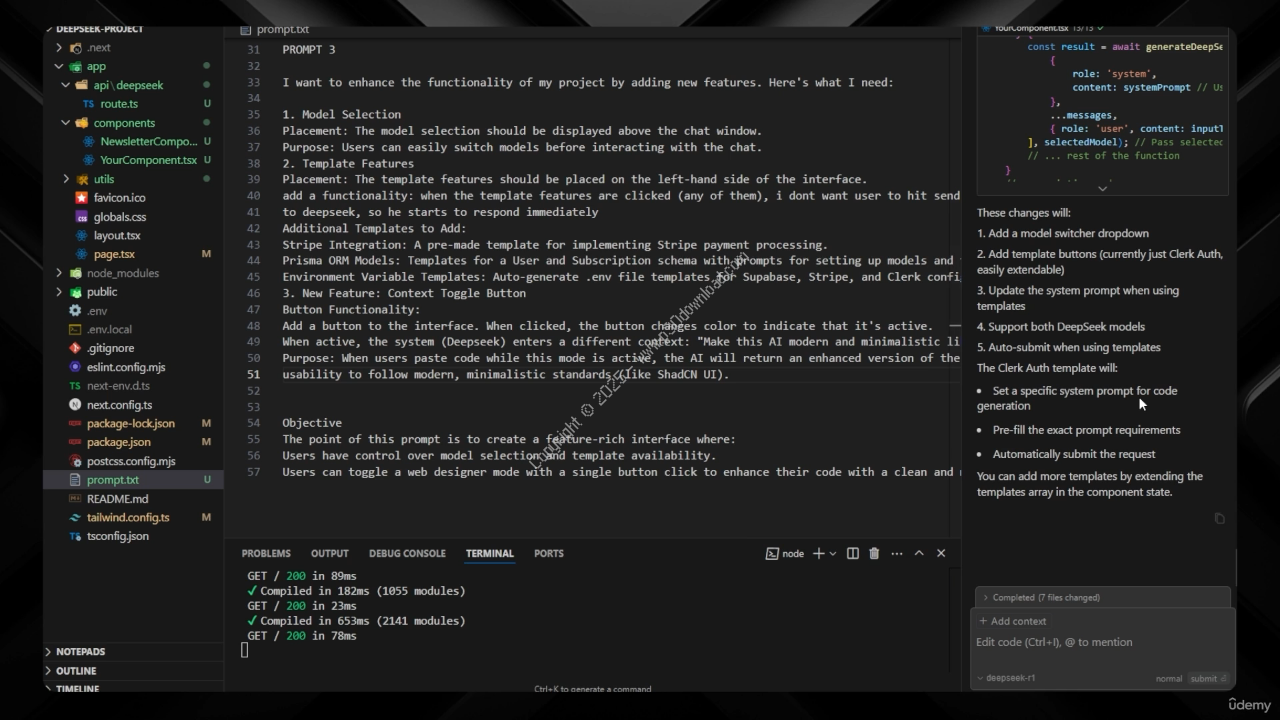Switch to the PROBLEMS tab
Screen dimensions: 1280x720
266,553
